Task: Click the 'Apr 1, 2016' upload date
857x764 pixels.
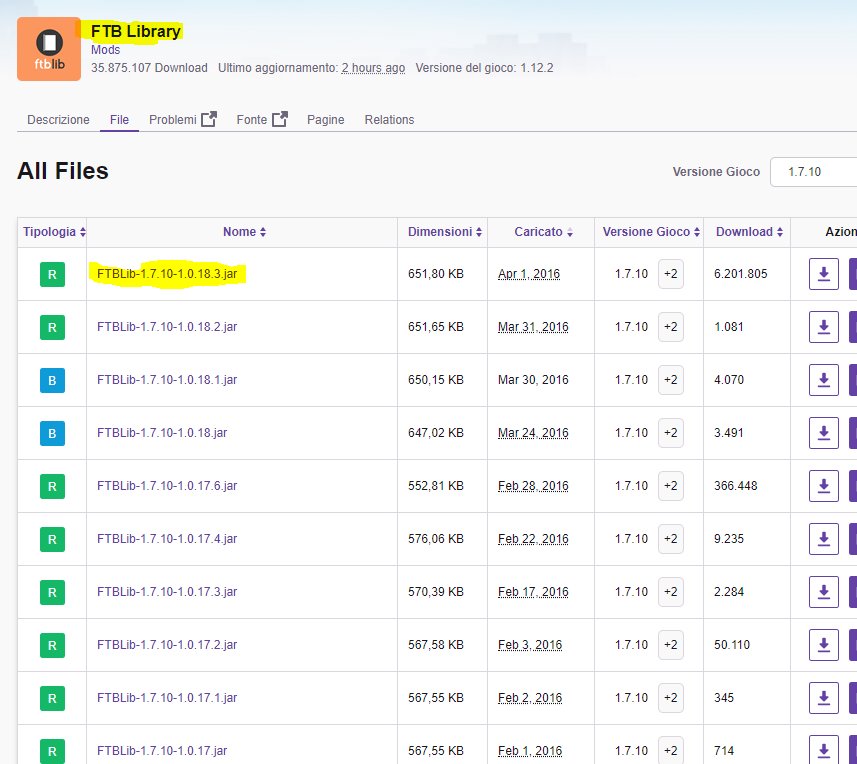Action: 529,274
